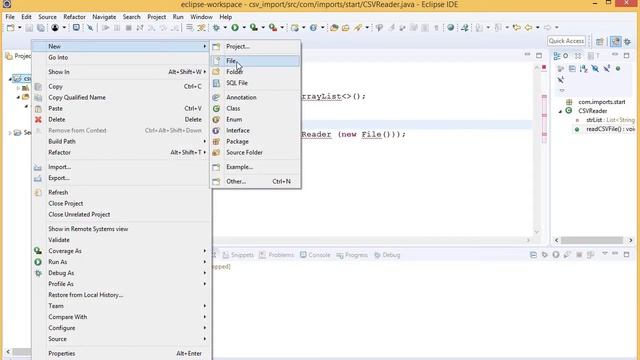Open the Refactor menu in menu bar

[x=74, y=17]
